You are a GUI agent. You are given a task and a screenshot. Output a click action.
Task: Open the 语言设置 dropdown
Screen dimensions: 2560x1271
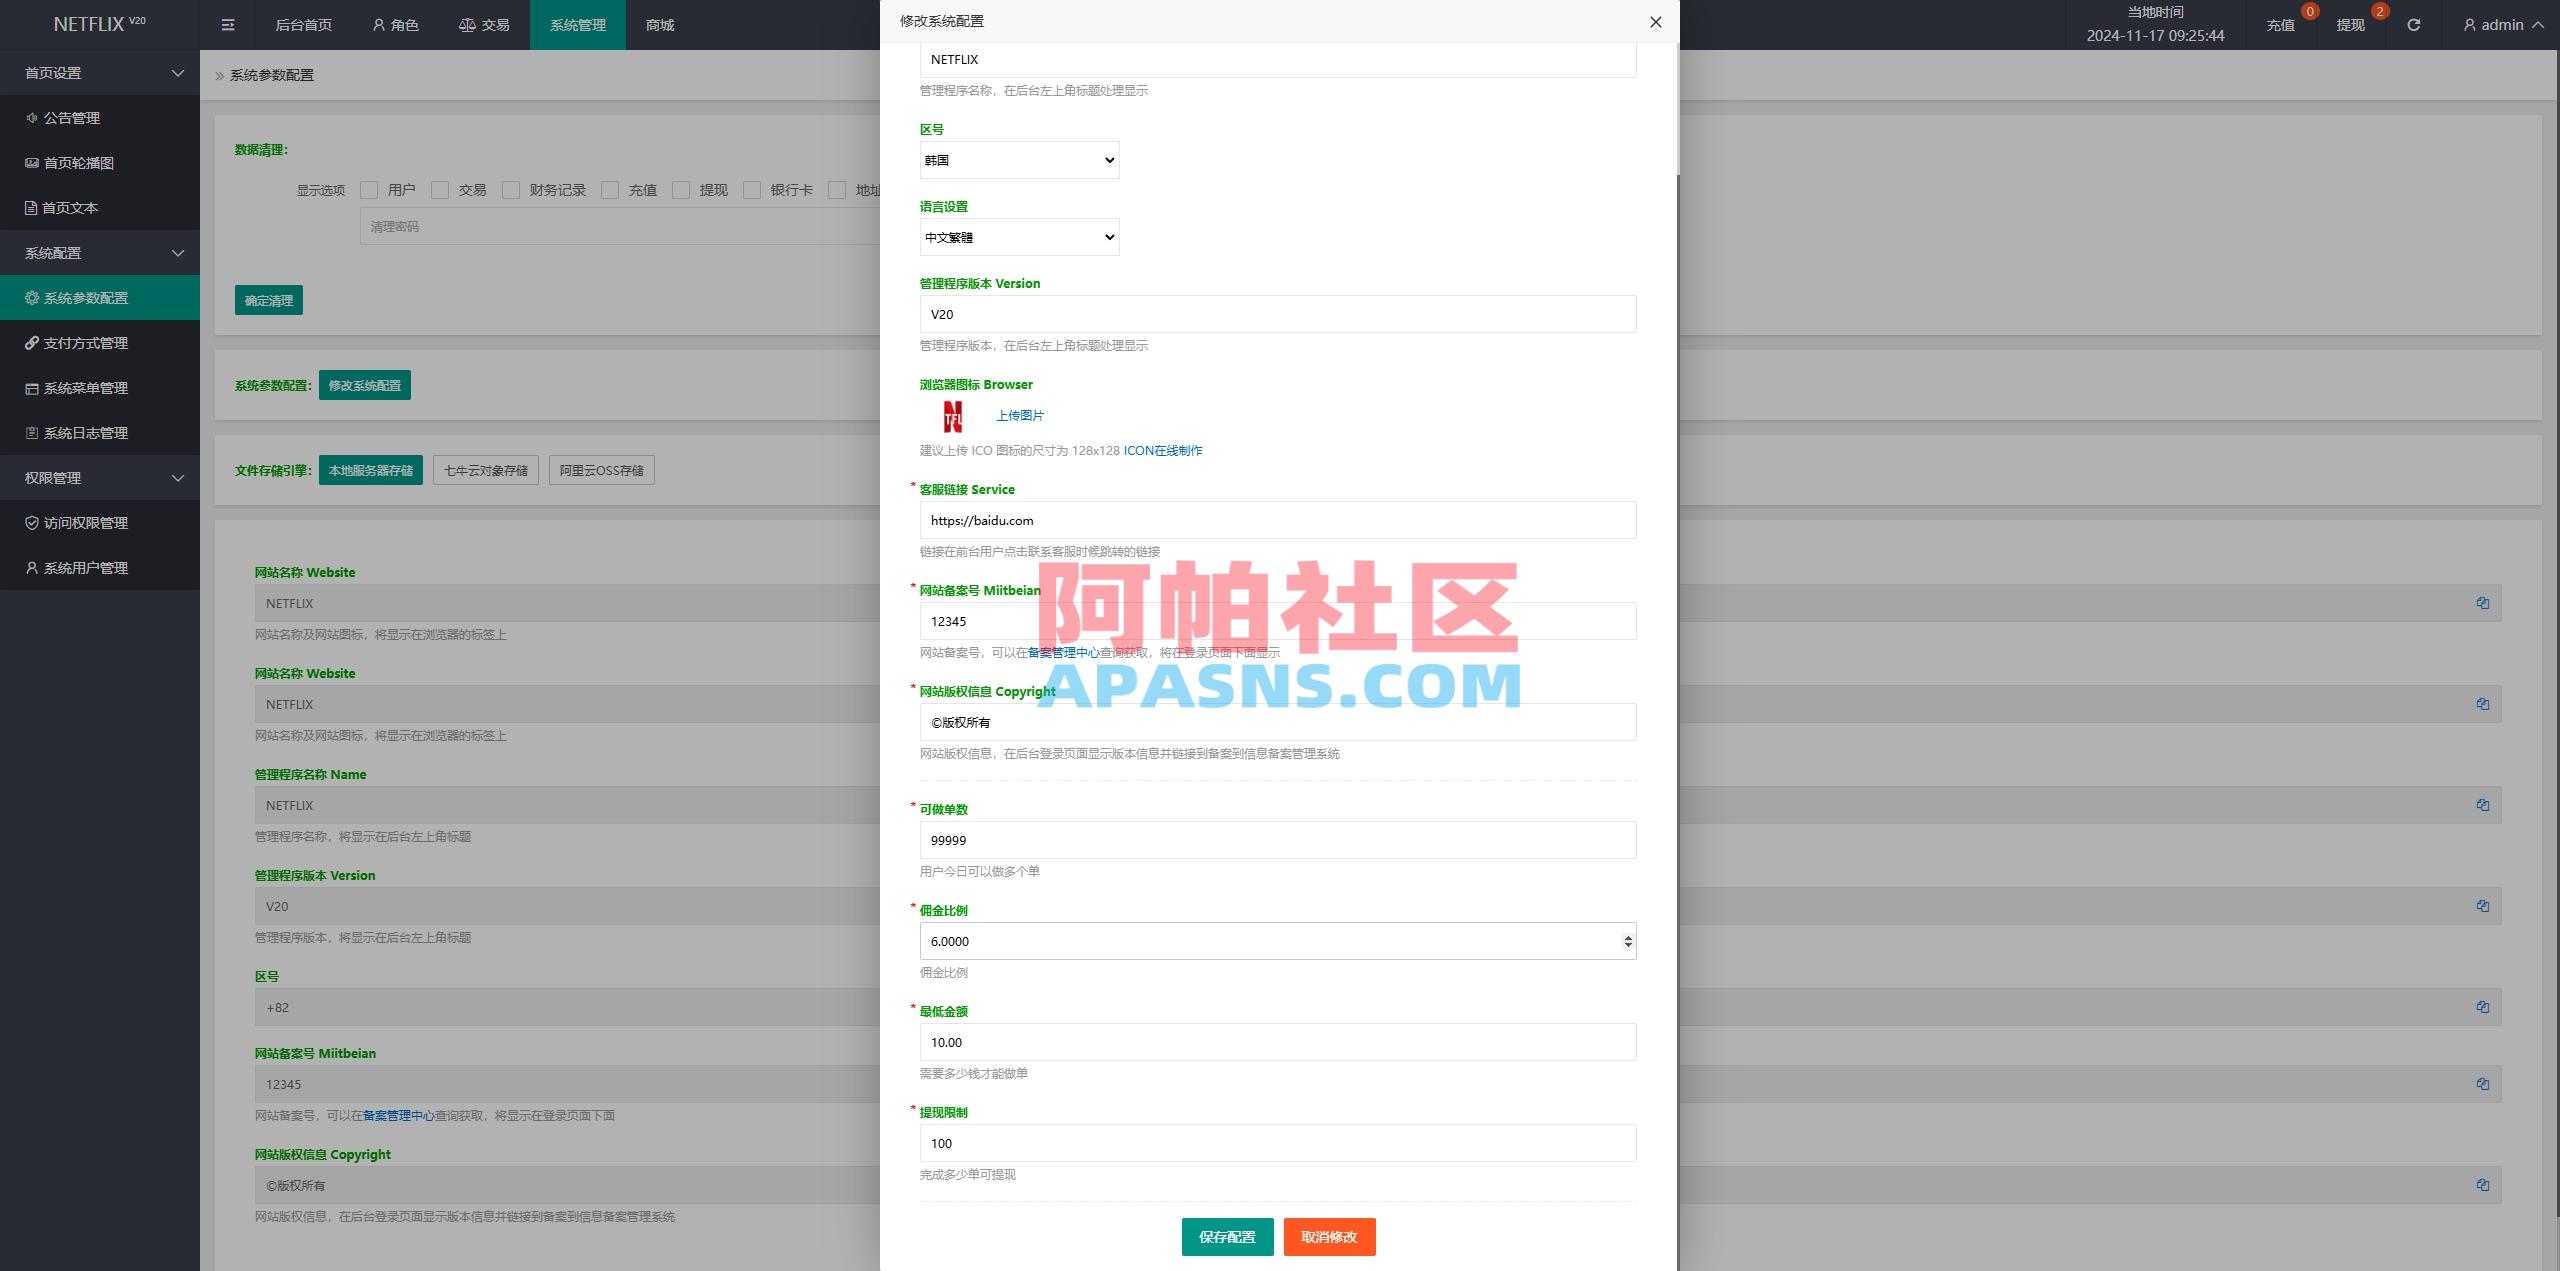(x=1018, y=237)
